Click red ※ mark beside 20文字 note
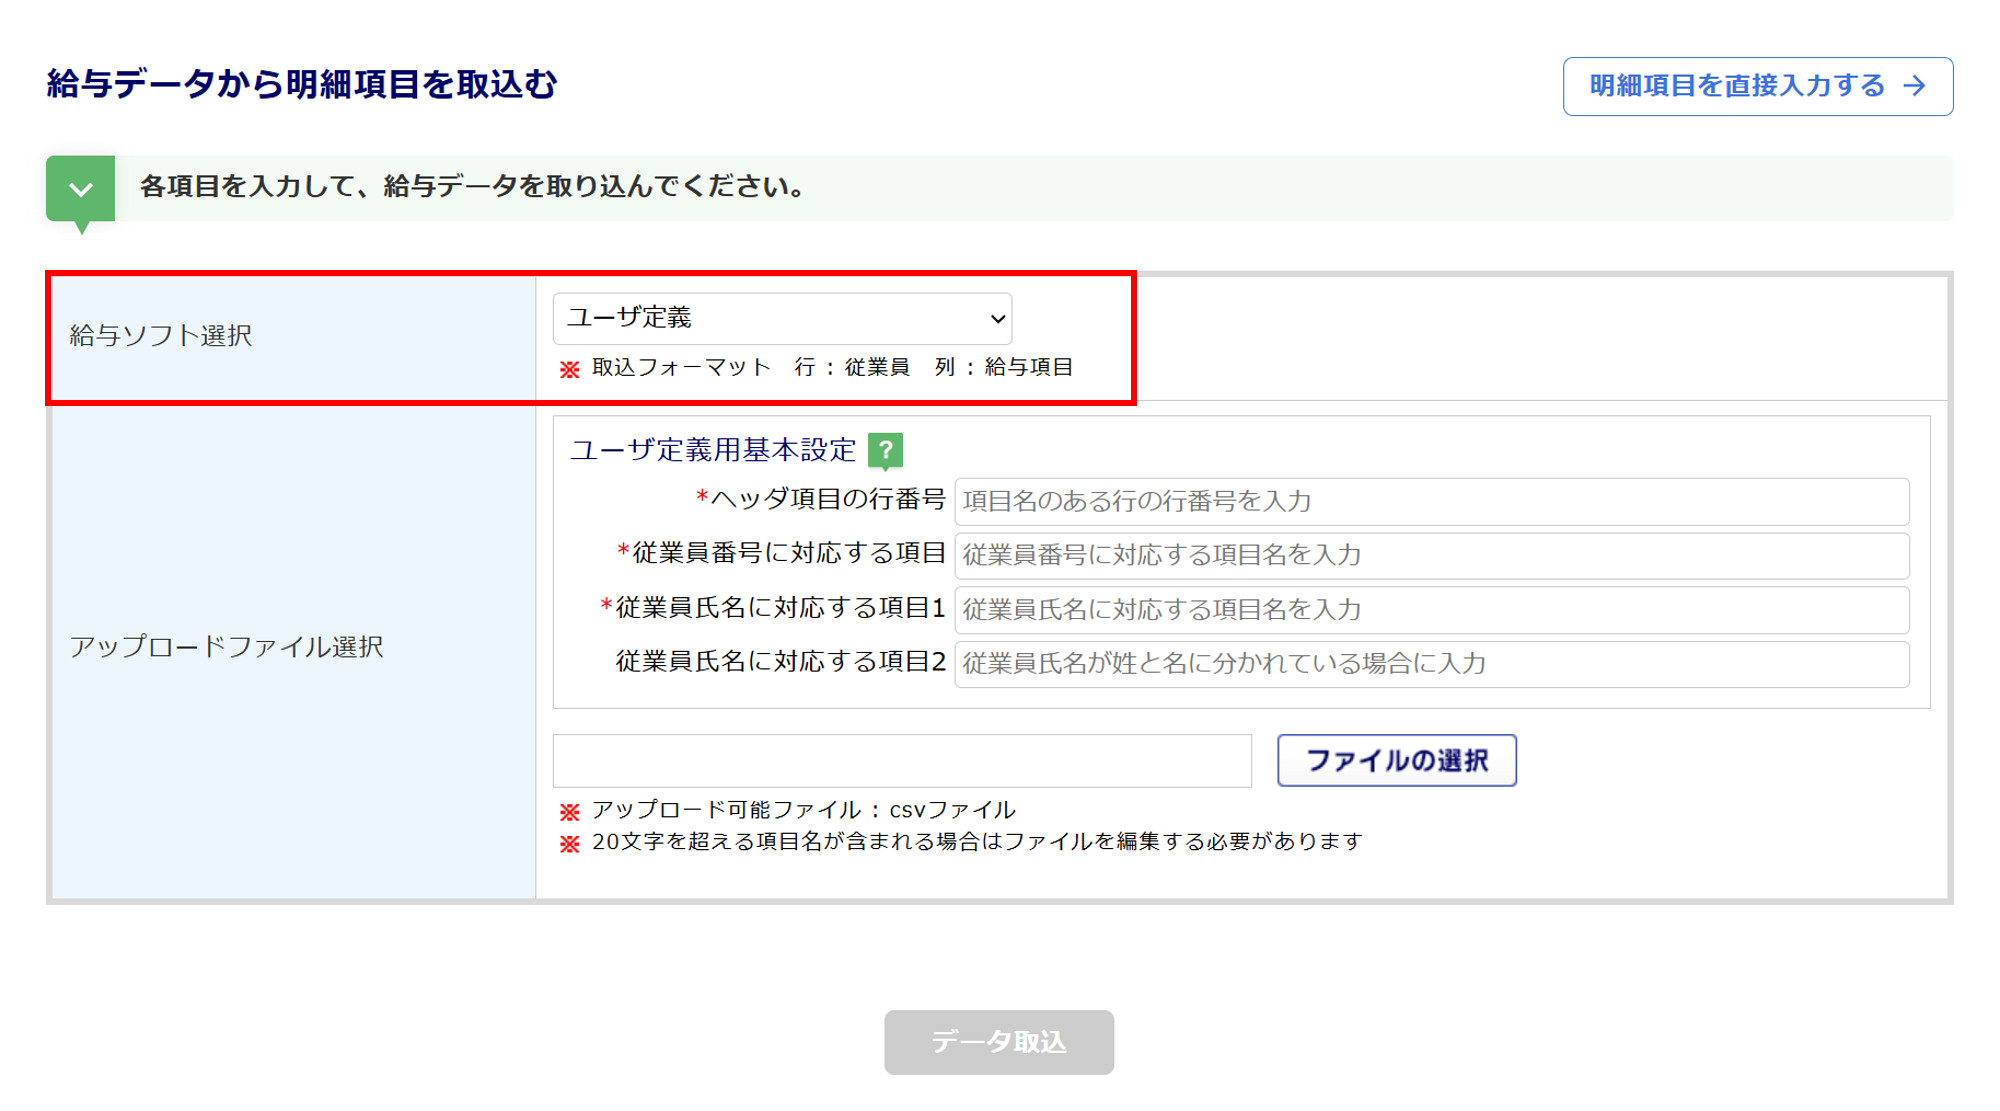2000x1111 pixels. 569,843
